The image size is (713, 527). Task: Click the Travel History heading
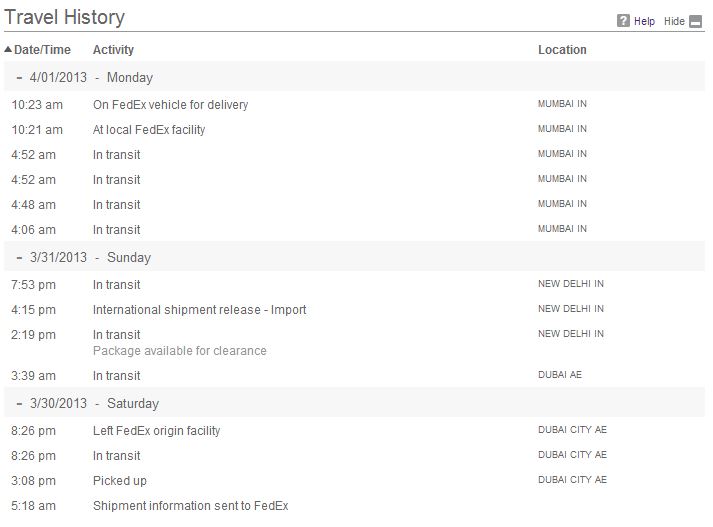[64, 17]
